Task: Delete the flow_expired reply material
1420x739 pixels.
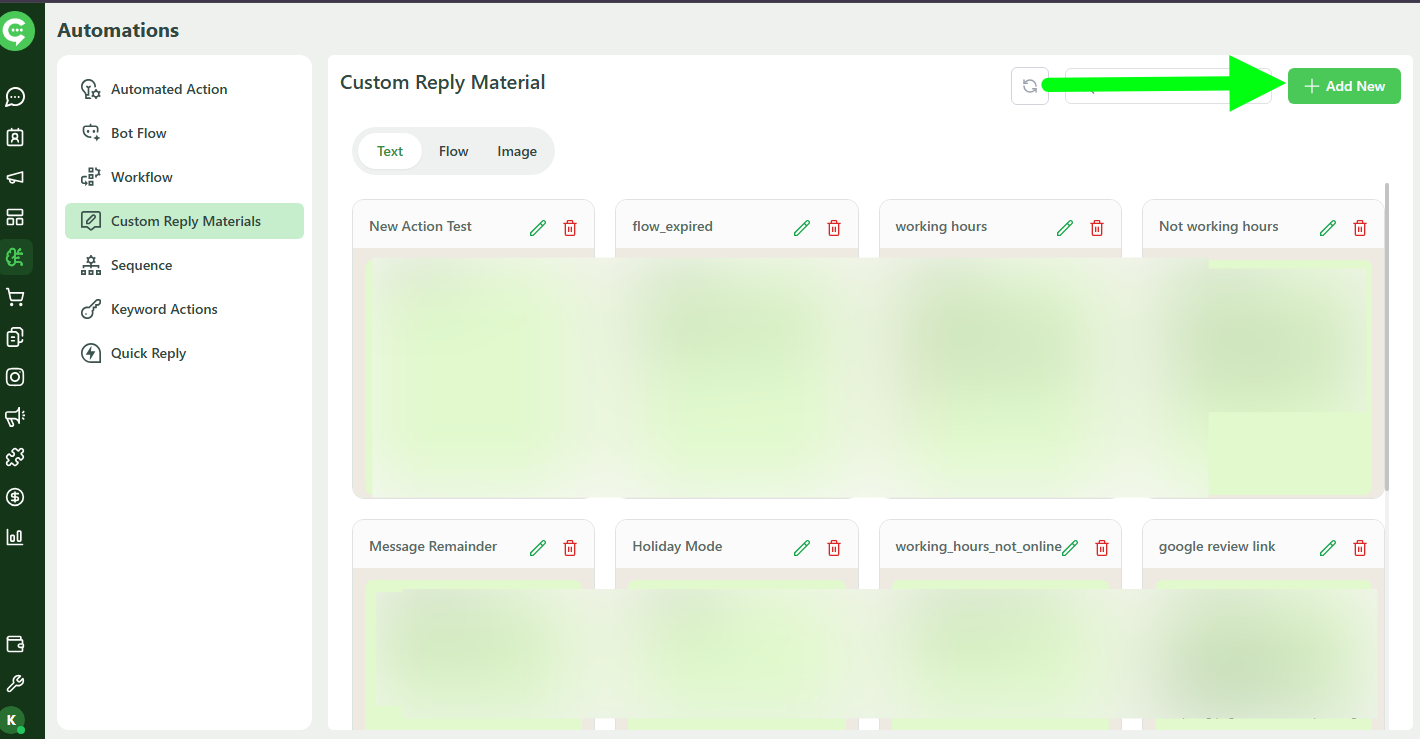Action: coord(833,227)
